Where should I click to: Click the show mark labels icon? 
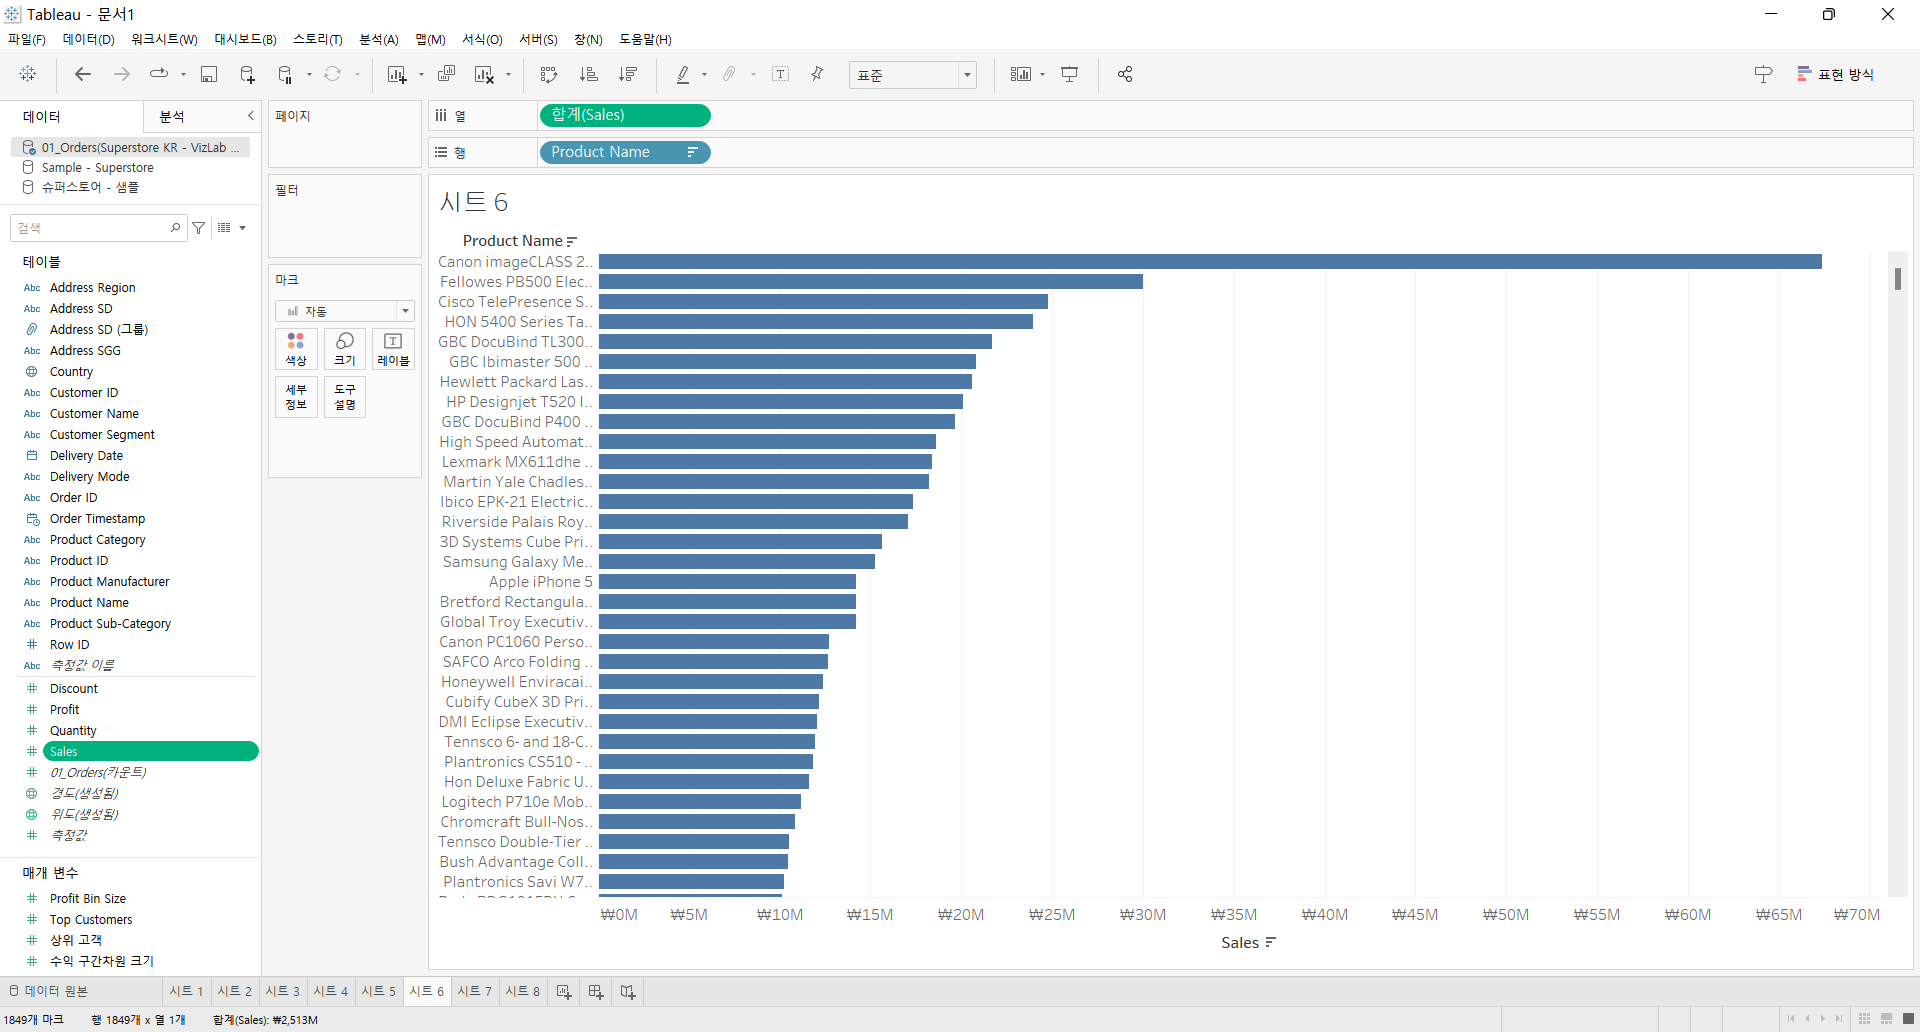point(781,74)
